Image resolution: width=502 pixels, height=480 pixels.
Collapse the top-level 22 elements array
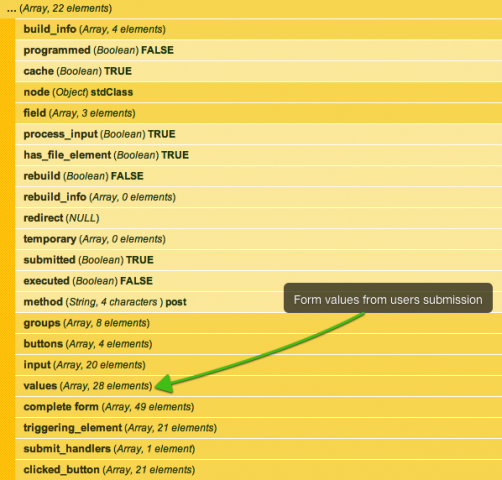click(x=251, y=8)
